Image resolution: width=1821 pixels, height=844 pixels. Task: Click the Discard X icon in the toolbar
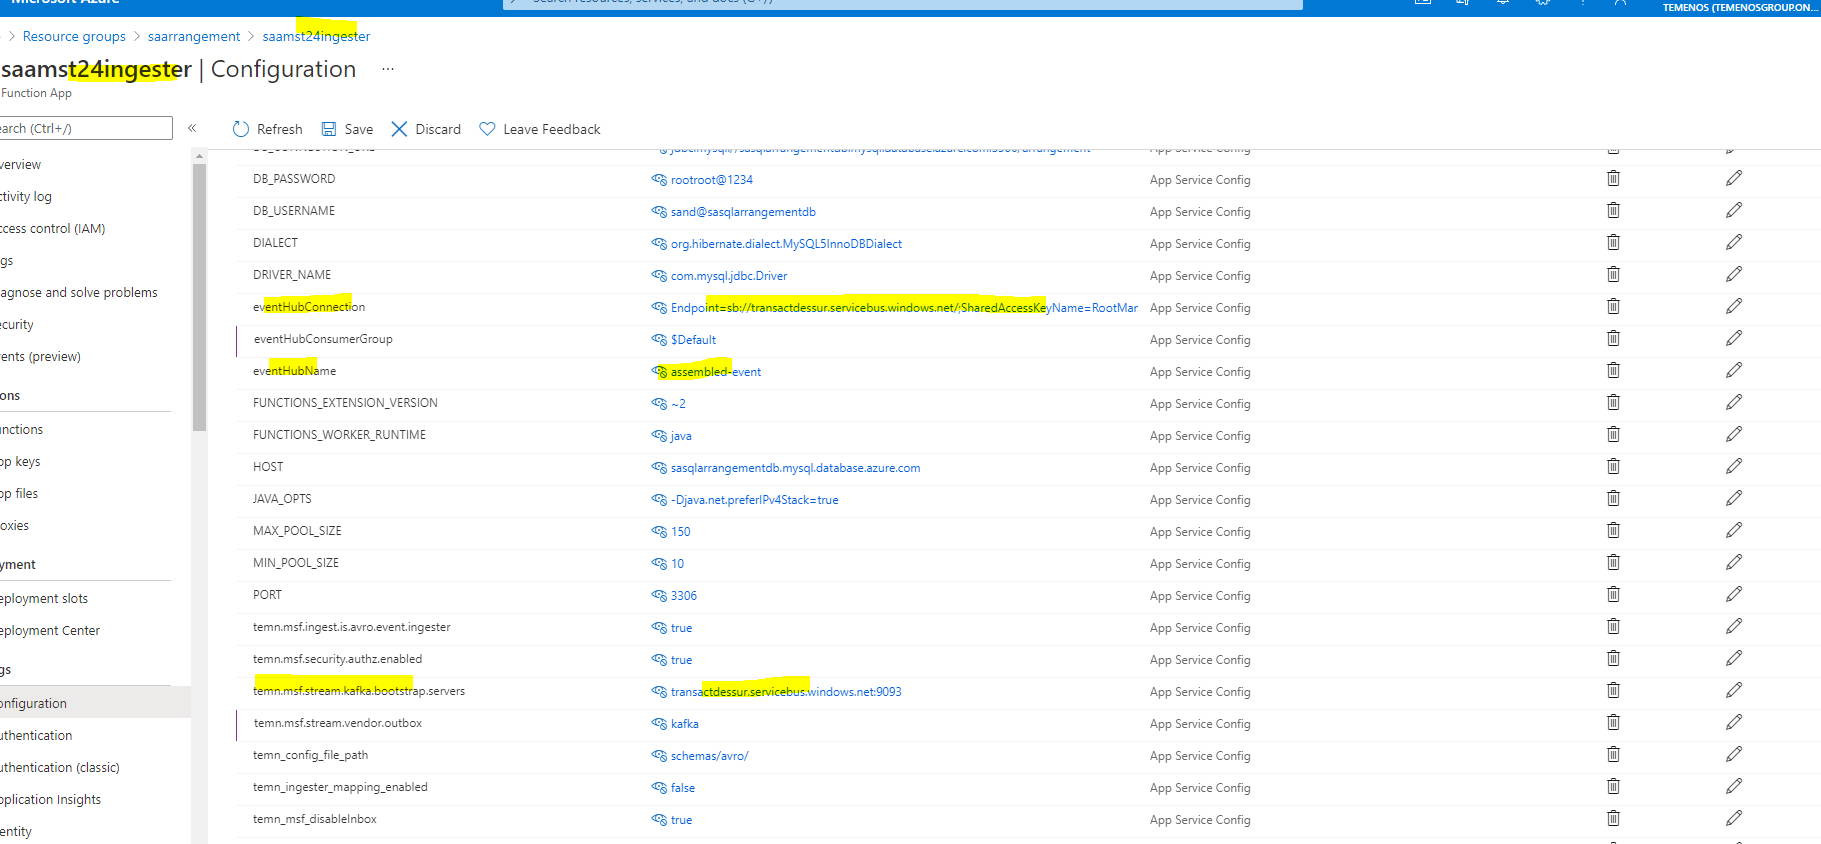(x=399, y=129)
